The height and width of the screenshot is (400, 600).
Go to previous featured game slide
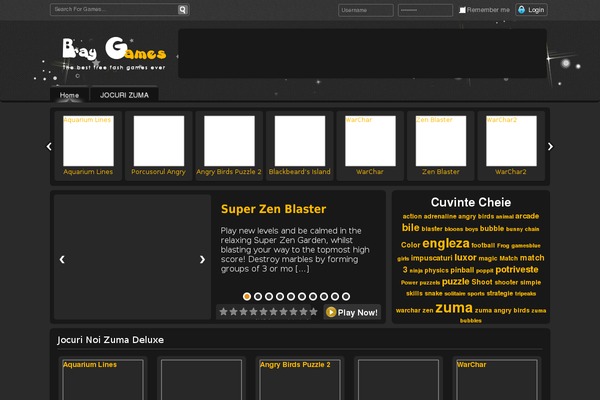(x=62, y=260)
